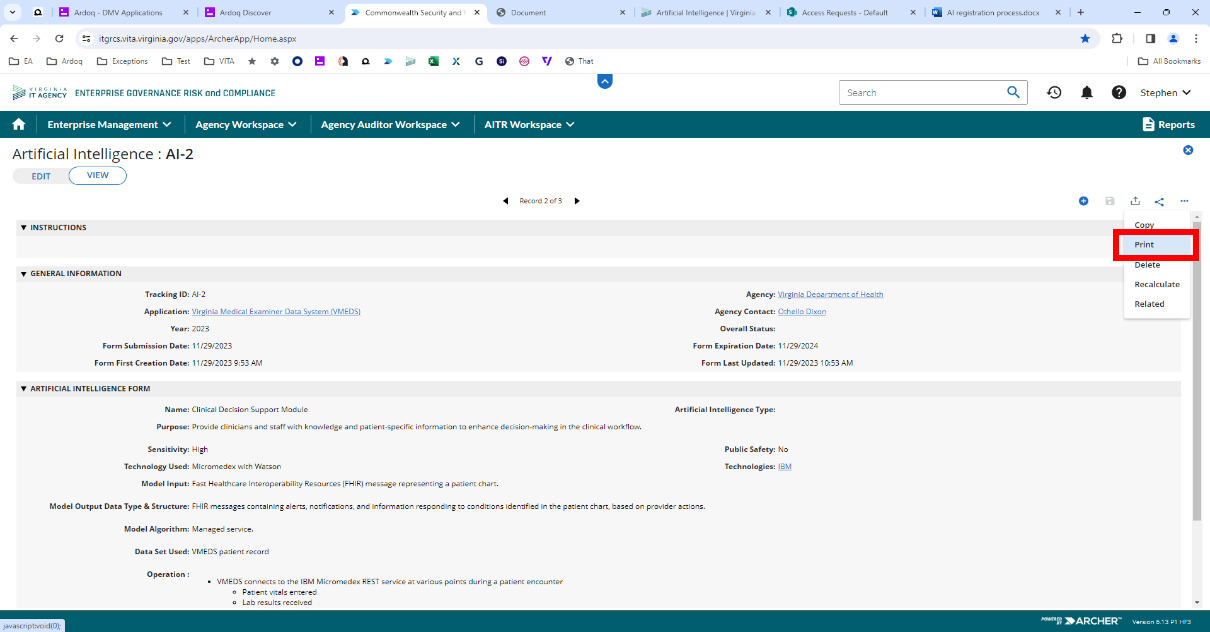Open the new tab plus button
The width and height of the screenshot is (1210, 632).
tap(1080, 13)
